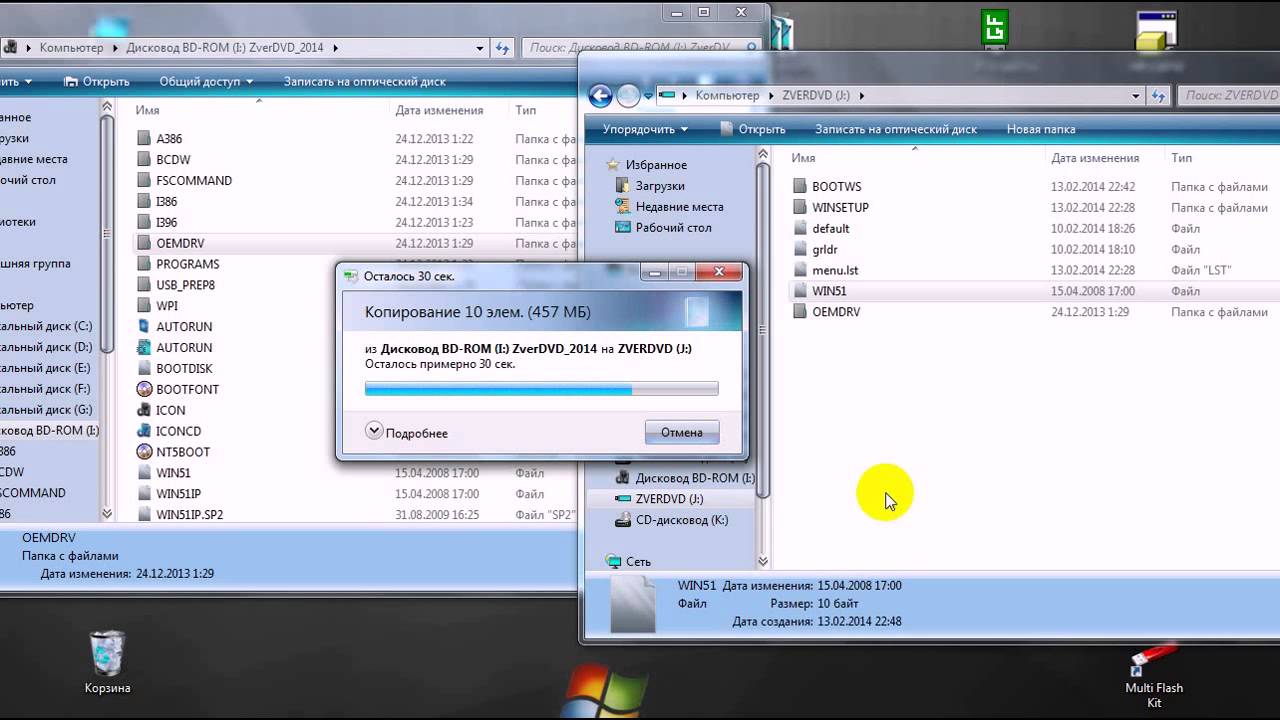This screenshot has width=1280, height=720.
Task: Open Загрузки in the favorites sidebar
Action: click(660, 186)
